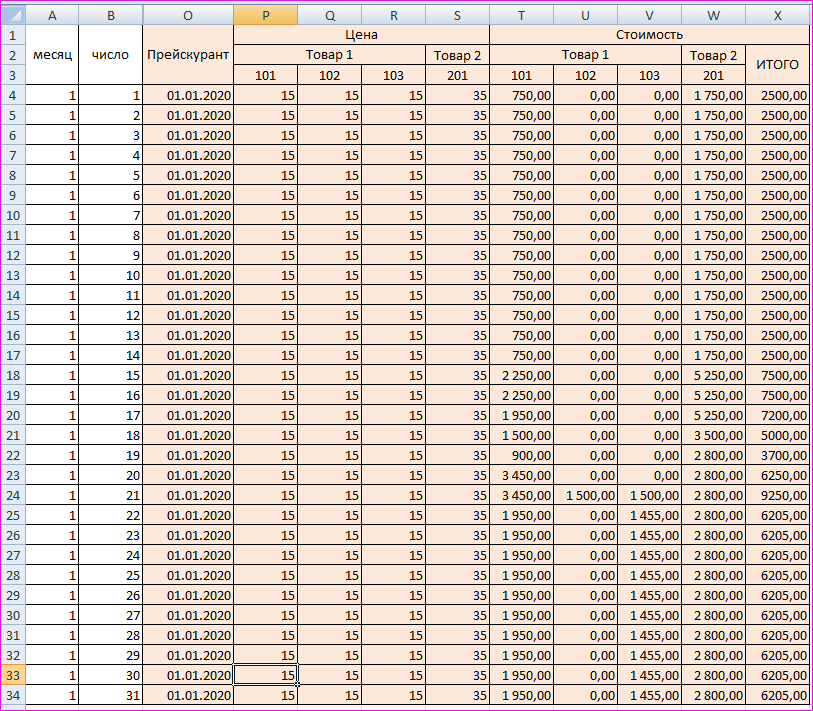Select the Цена merged header cell

coord(361,35)
